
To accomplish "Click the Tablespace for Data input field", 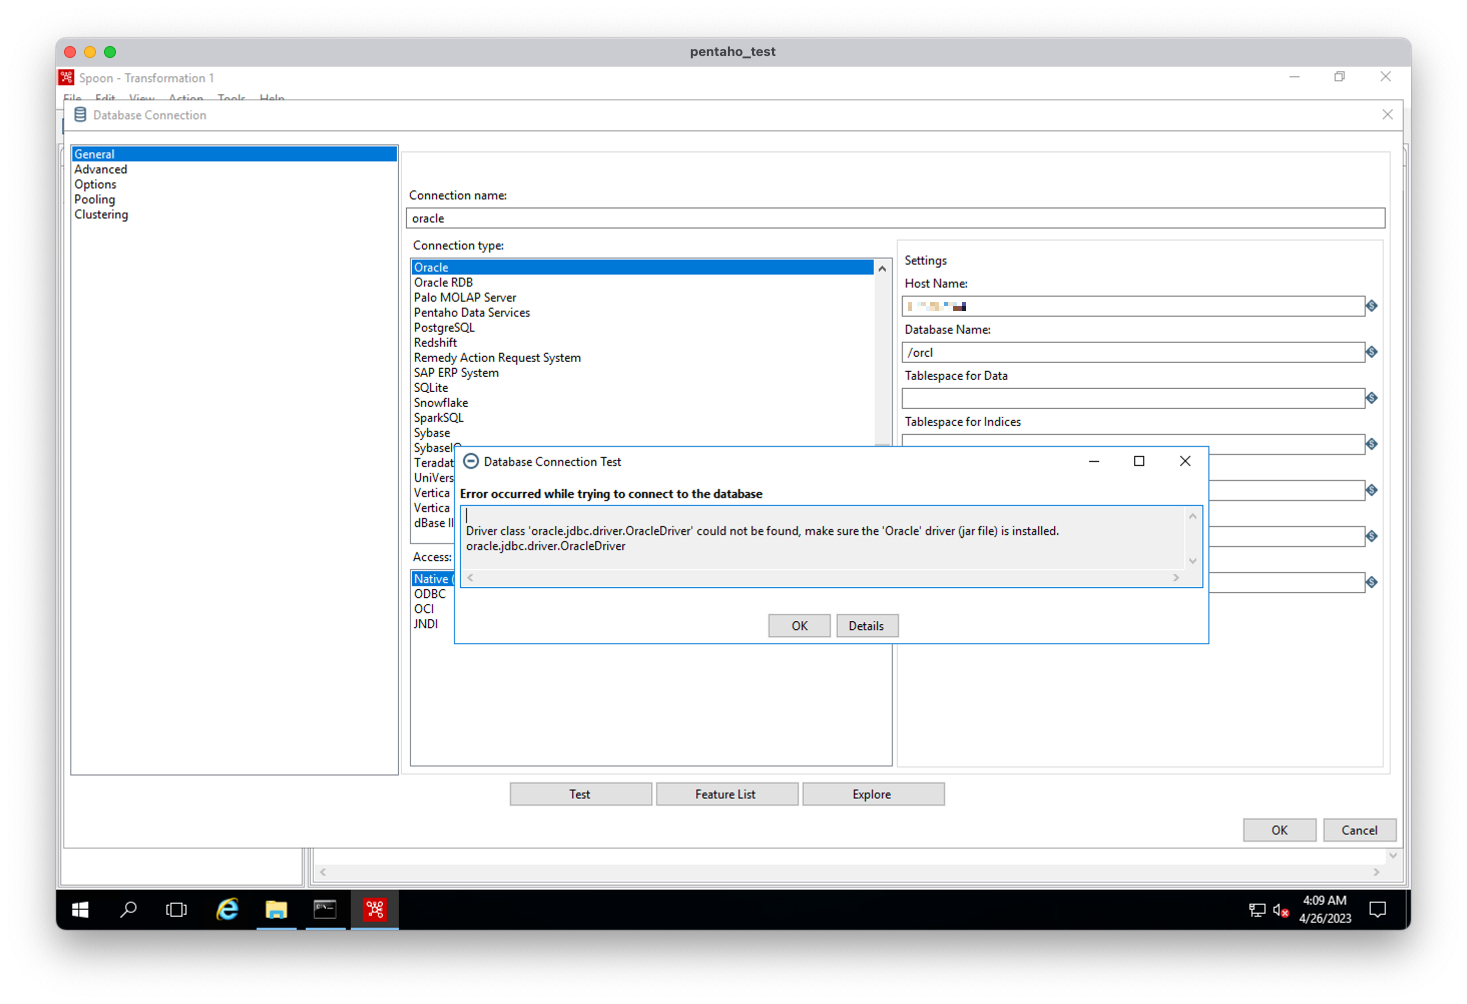I will pos(1133,398).
